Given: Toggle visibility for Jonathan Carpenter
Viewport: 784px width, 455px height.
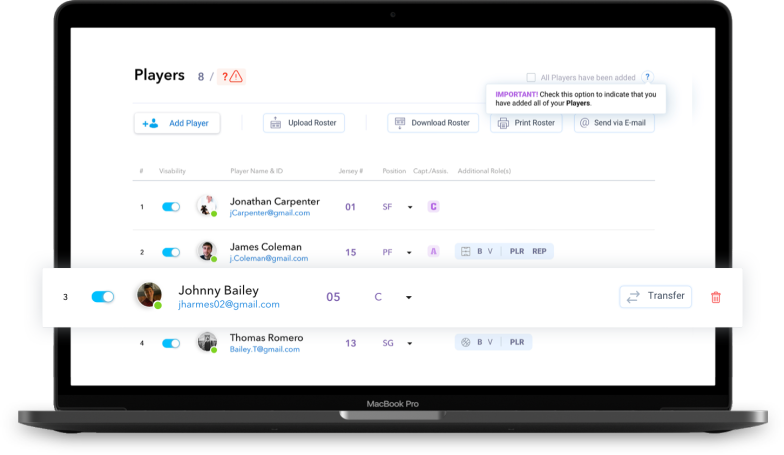Looking at the screenshot, I should point(171,207).
